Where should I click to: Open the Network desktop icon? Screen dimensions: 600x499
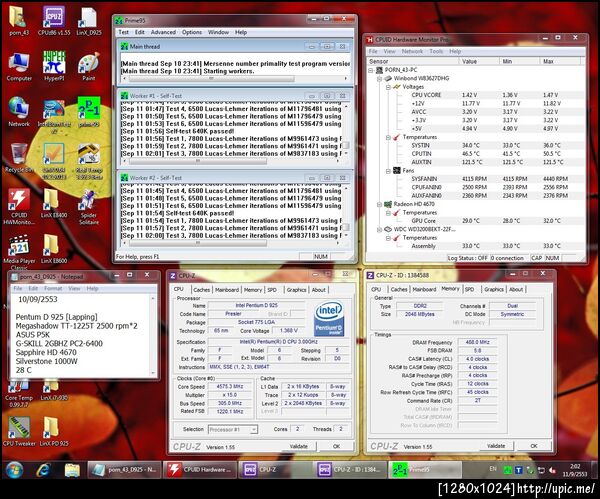19,112
